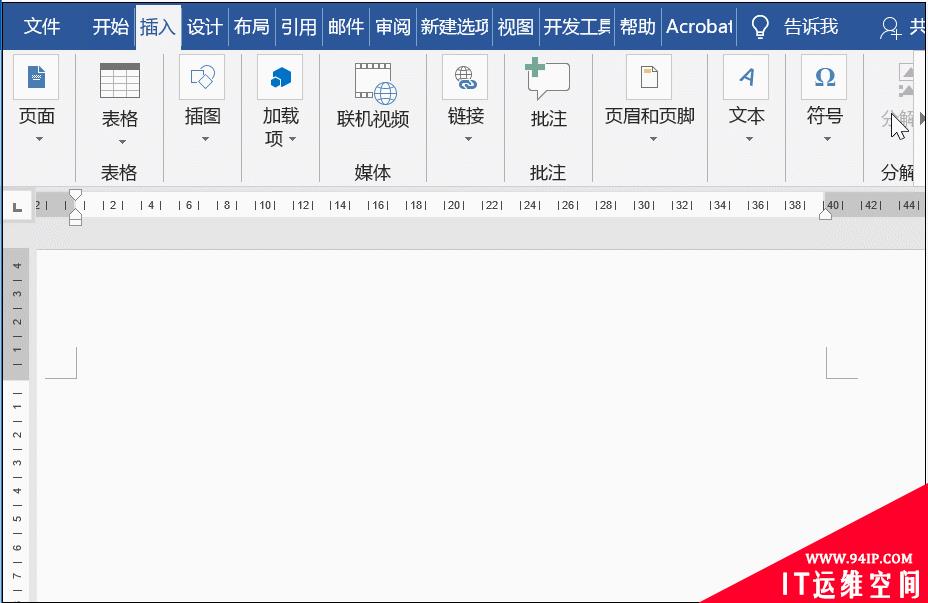Screen dimensions: 928x603
Task: Expand the 加载项 dropdown arrow
Action: pyautogui.click(x=292, y=139)
